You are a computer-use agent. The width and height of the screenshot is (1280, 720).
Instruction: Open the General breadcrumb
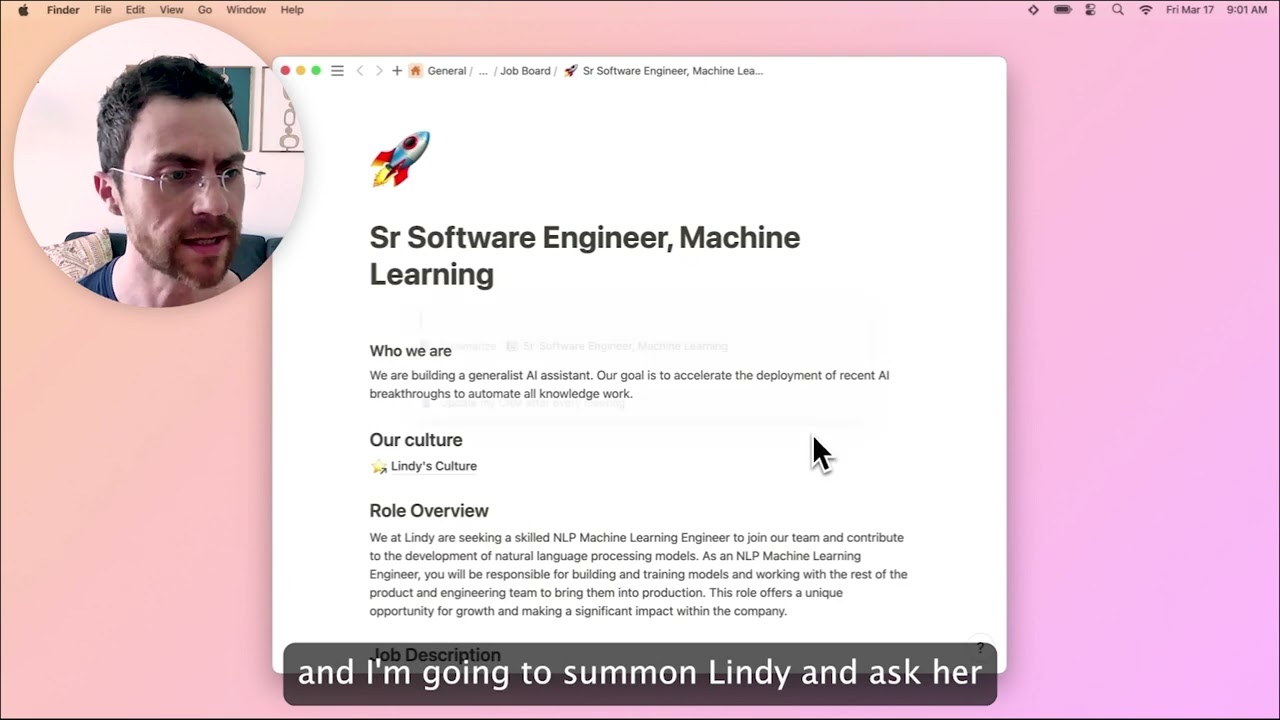(x=447, y=71)
